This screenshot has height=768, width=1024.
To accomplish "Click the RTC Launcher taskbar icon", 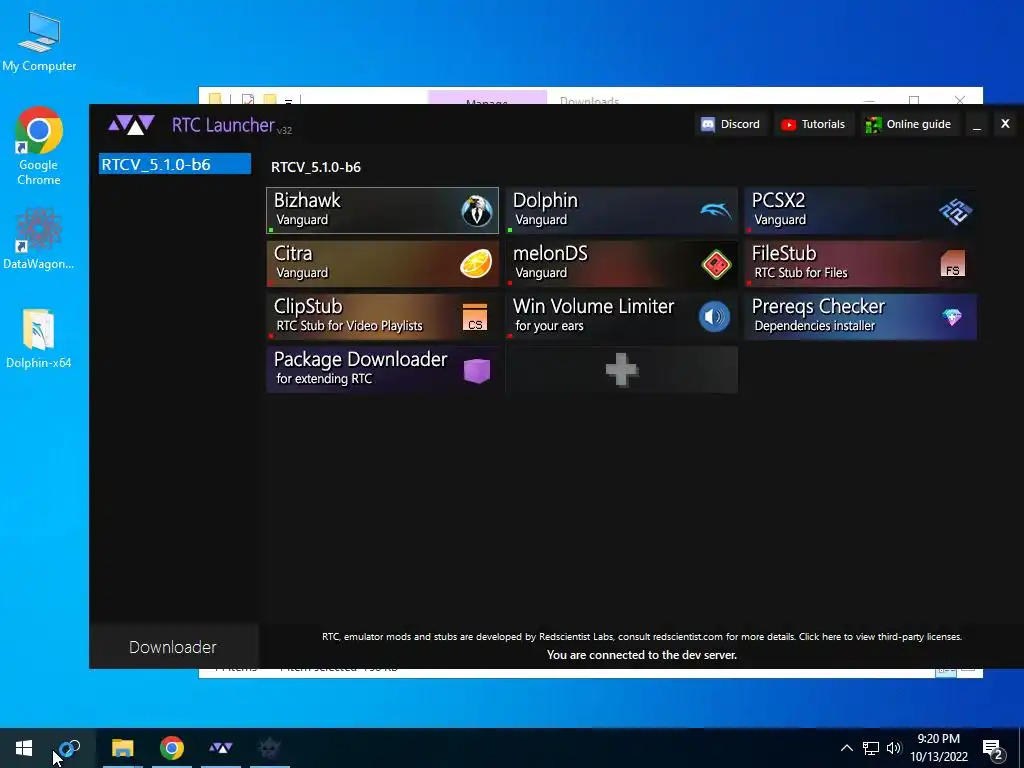I will (x=221, y=748).
